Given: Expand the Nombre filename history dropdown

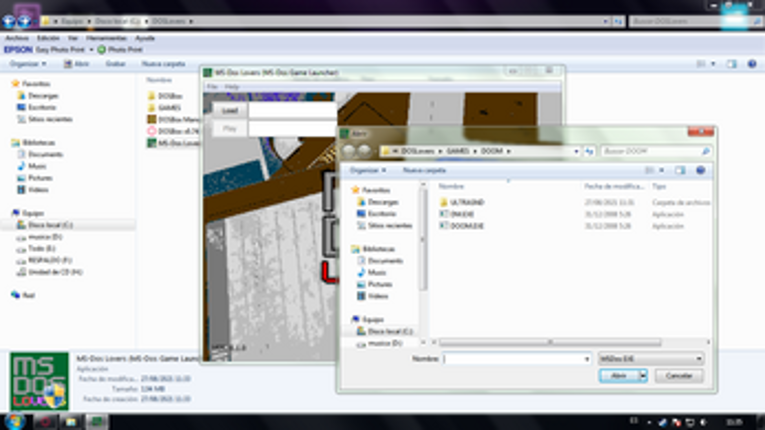Looking at the screenshot, I should point(586,359).
